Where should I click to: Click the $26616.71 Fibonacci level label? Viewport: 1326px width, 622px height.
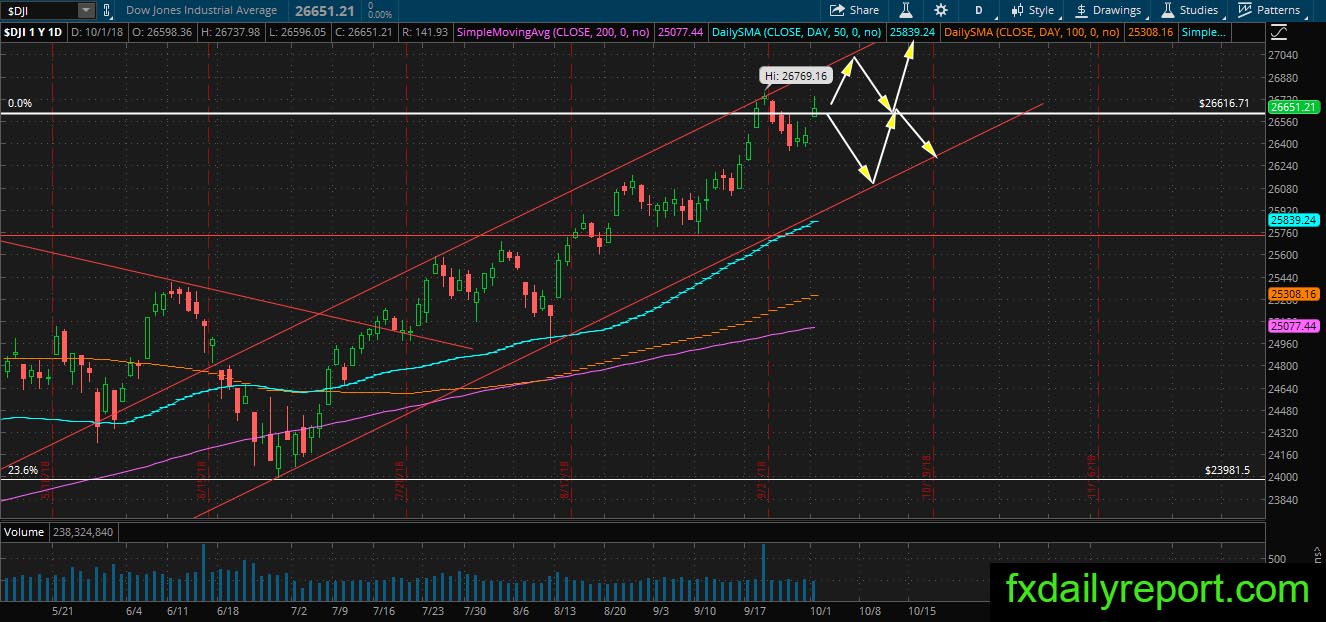(1224, 103)
